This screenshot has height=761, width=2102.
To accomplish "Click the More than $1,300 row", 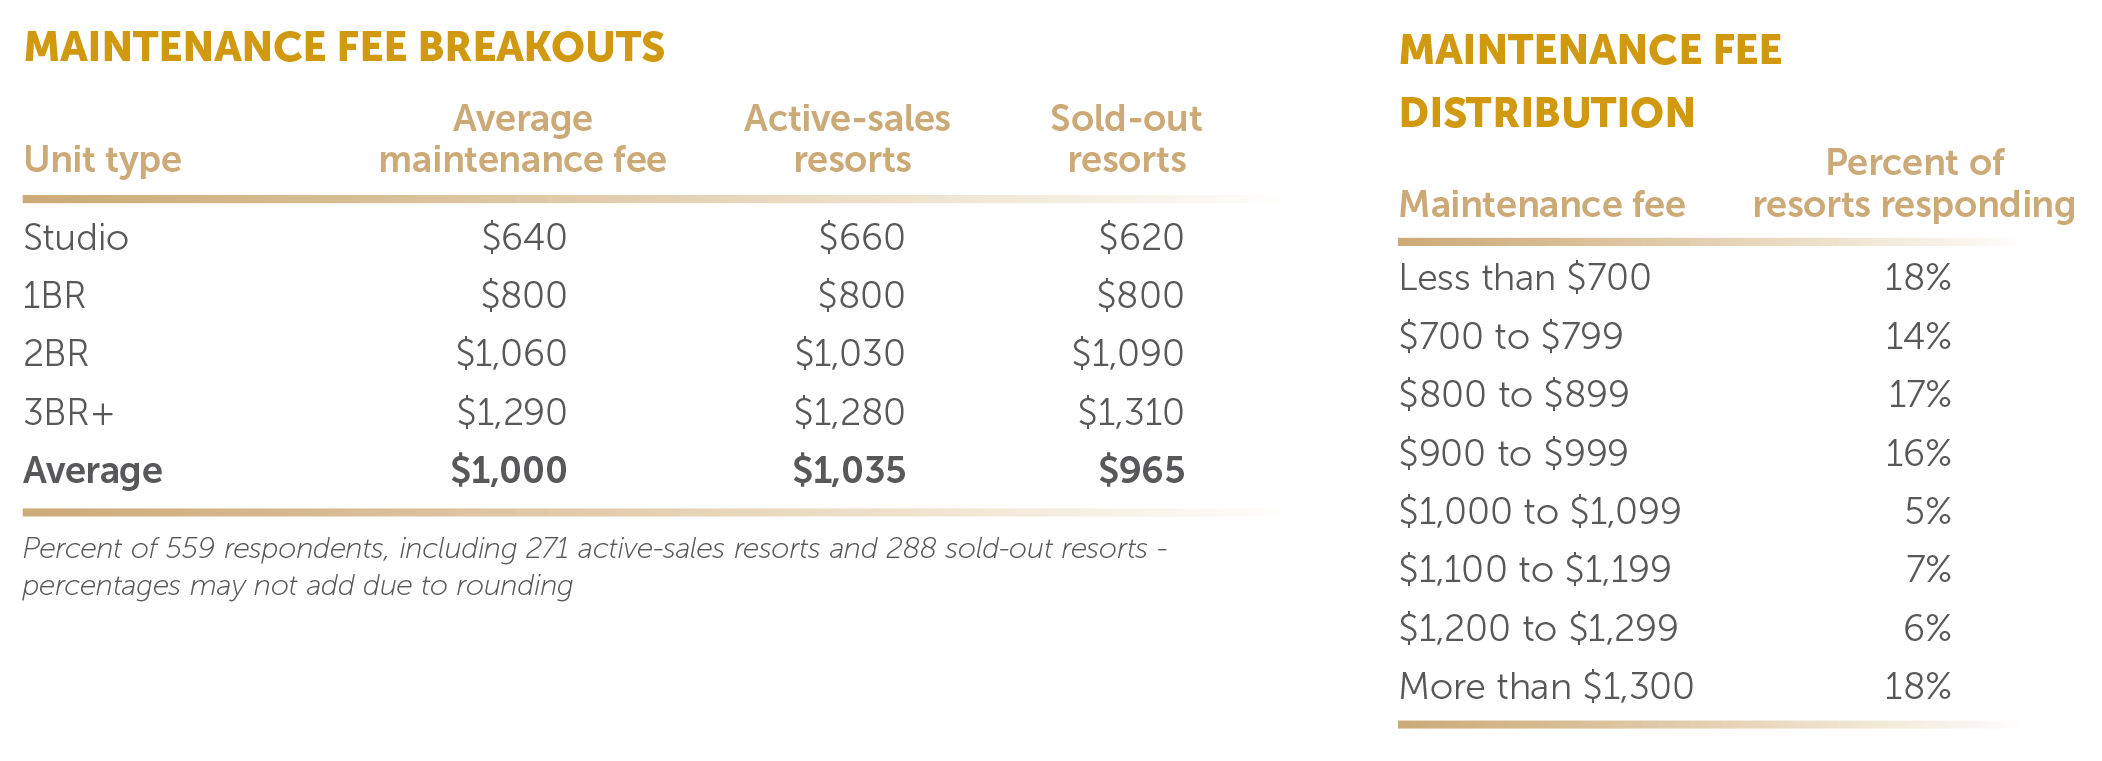I will pos(1546,686).
